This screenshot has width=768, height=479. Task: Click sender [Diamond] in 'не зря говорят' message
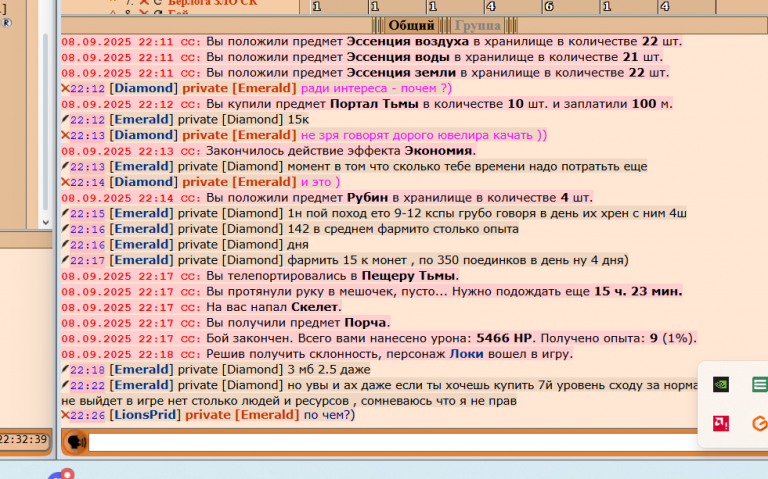coord(144,135)
